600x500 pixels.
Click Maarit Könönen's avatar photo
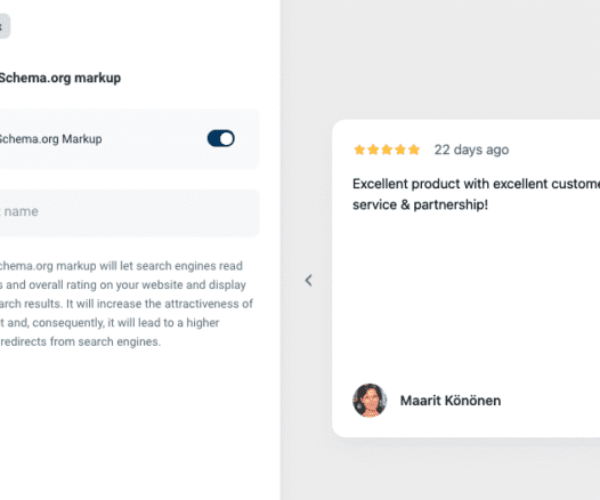pyautogui.click(x=370, y=400)
